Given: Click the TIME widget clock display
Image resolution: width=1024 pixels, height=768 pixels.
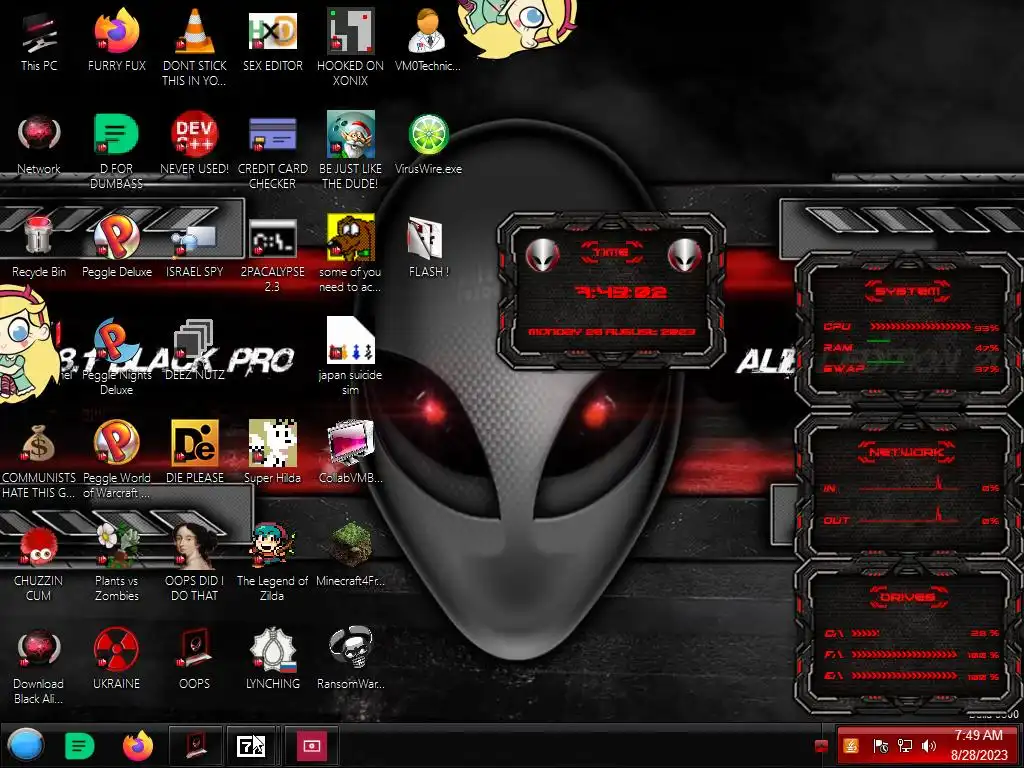Looking at the screenshot, I should tap(620, 292).
